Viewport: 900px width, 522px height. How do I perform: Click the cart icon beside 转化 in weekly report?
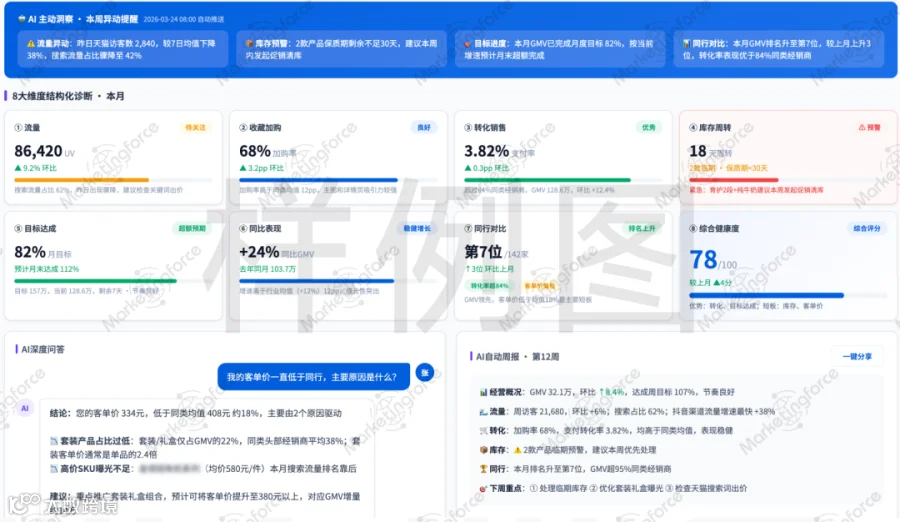[x=483, y=431]
